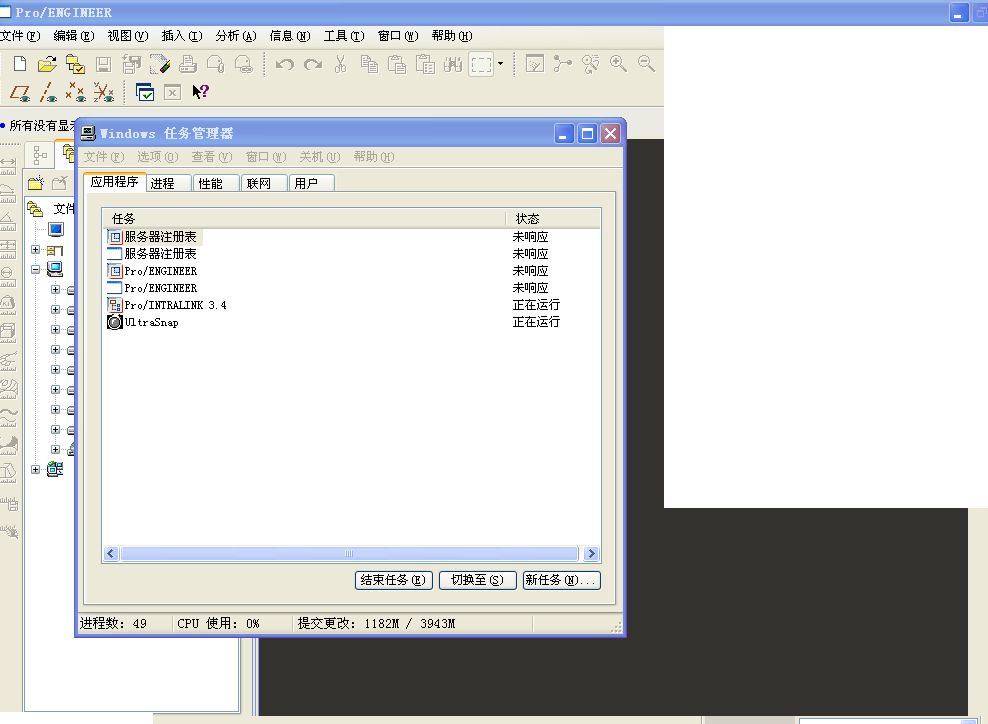Open the 编辑(E) menu

[74, 36]
